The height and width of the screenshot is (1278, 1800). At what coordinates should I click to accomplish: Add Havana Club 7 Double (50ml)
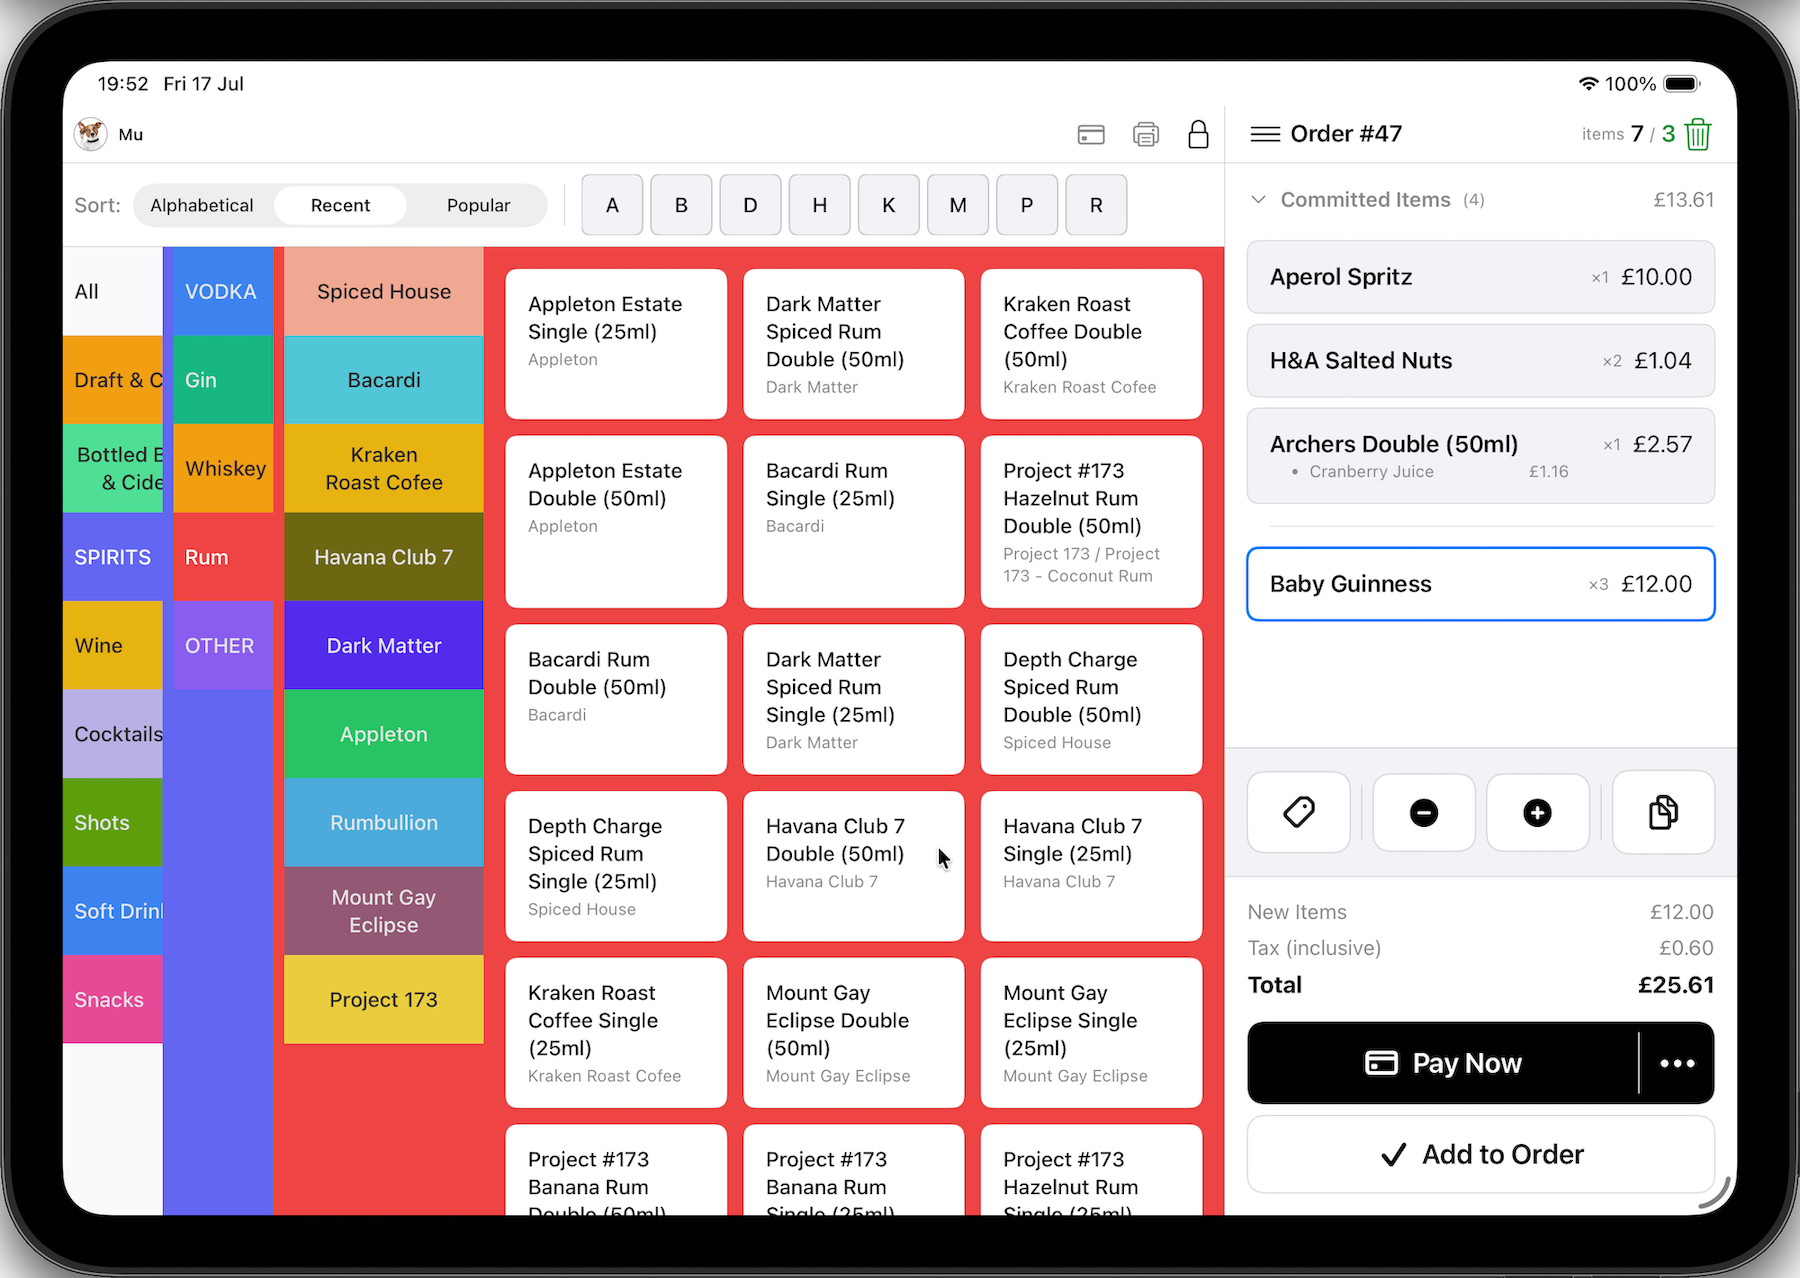coord(854,866)
